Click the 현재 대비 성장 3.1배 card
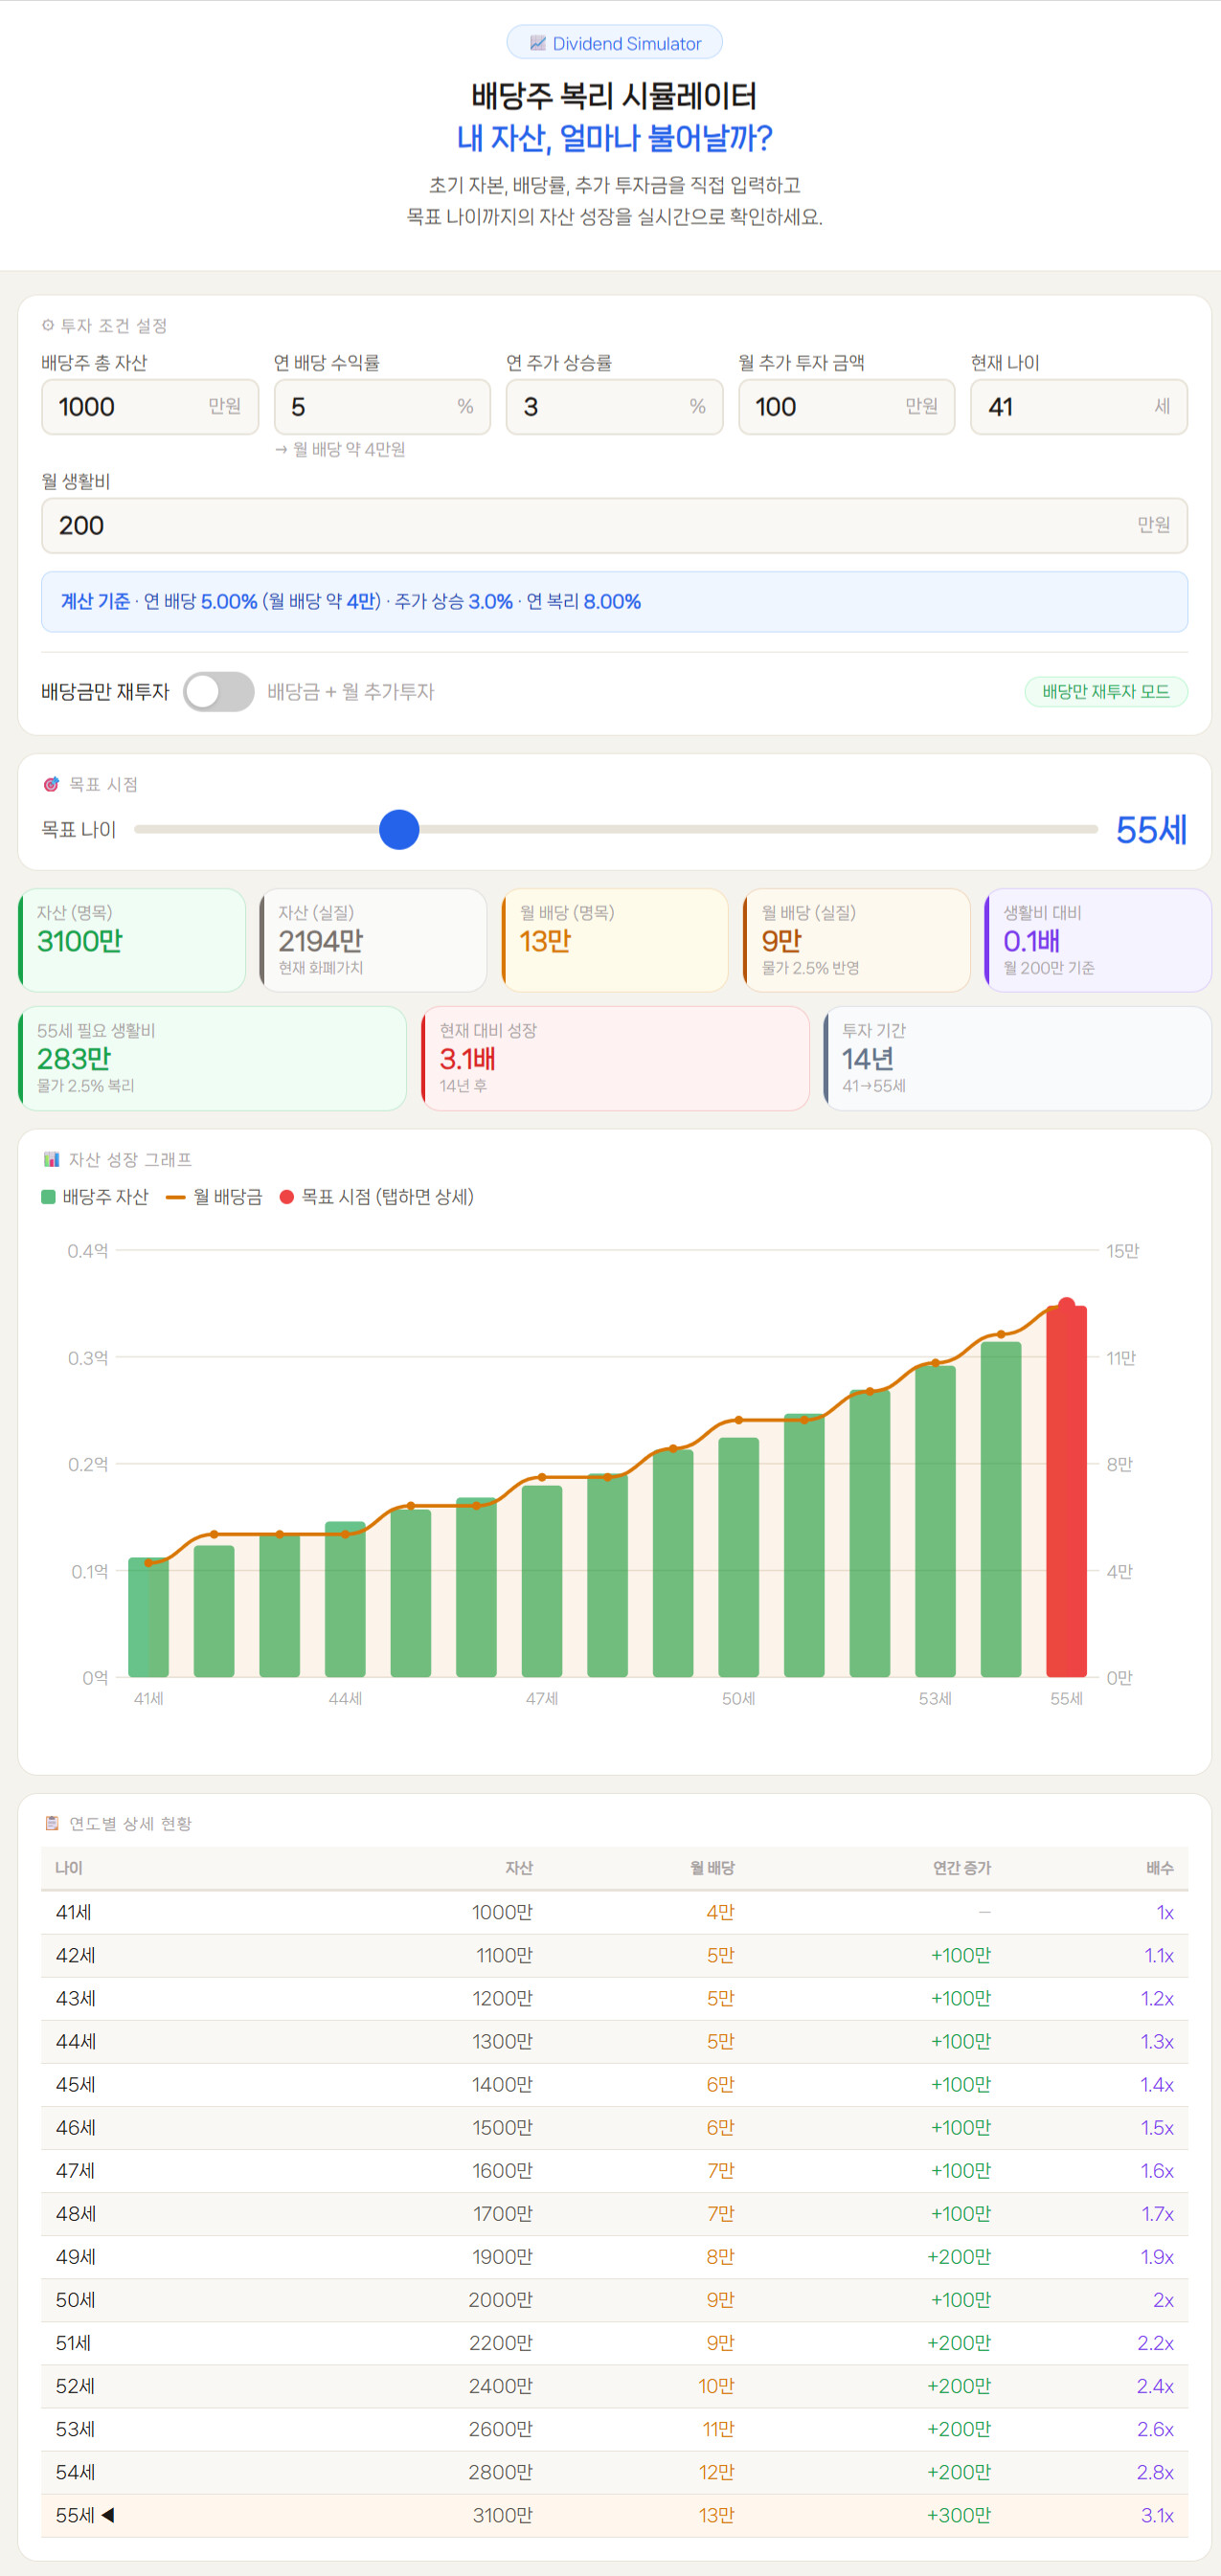 pyautogui.click(x=614, y=1058)
